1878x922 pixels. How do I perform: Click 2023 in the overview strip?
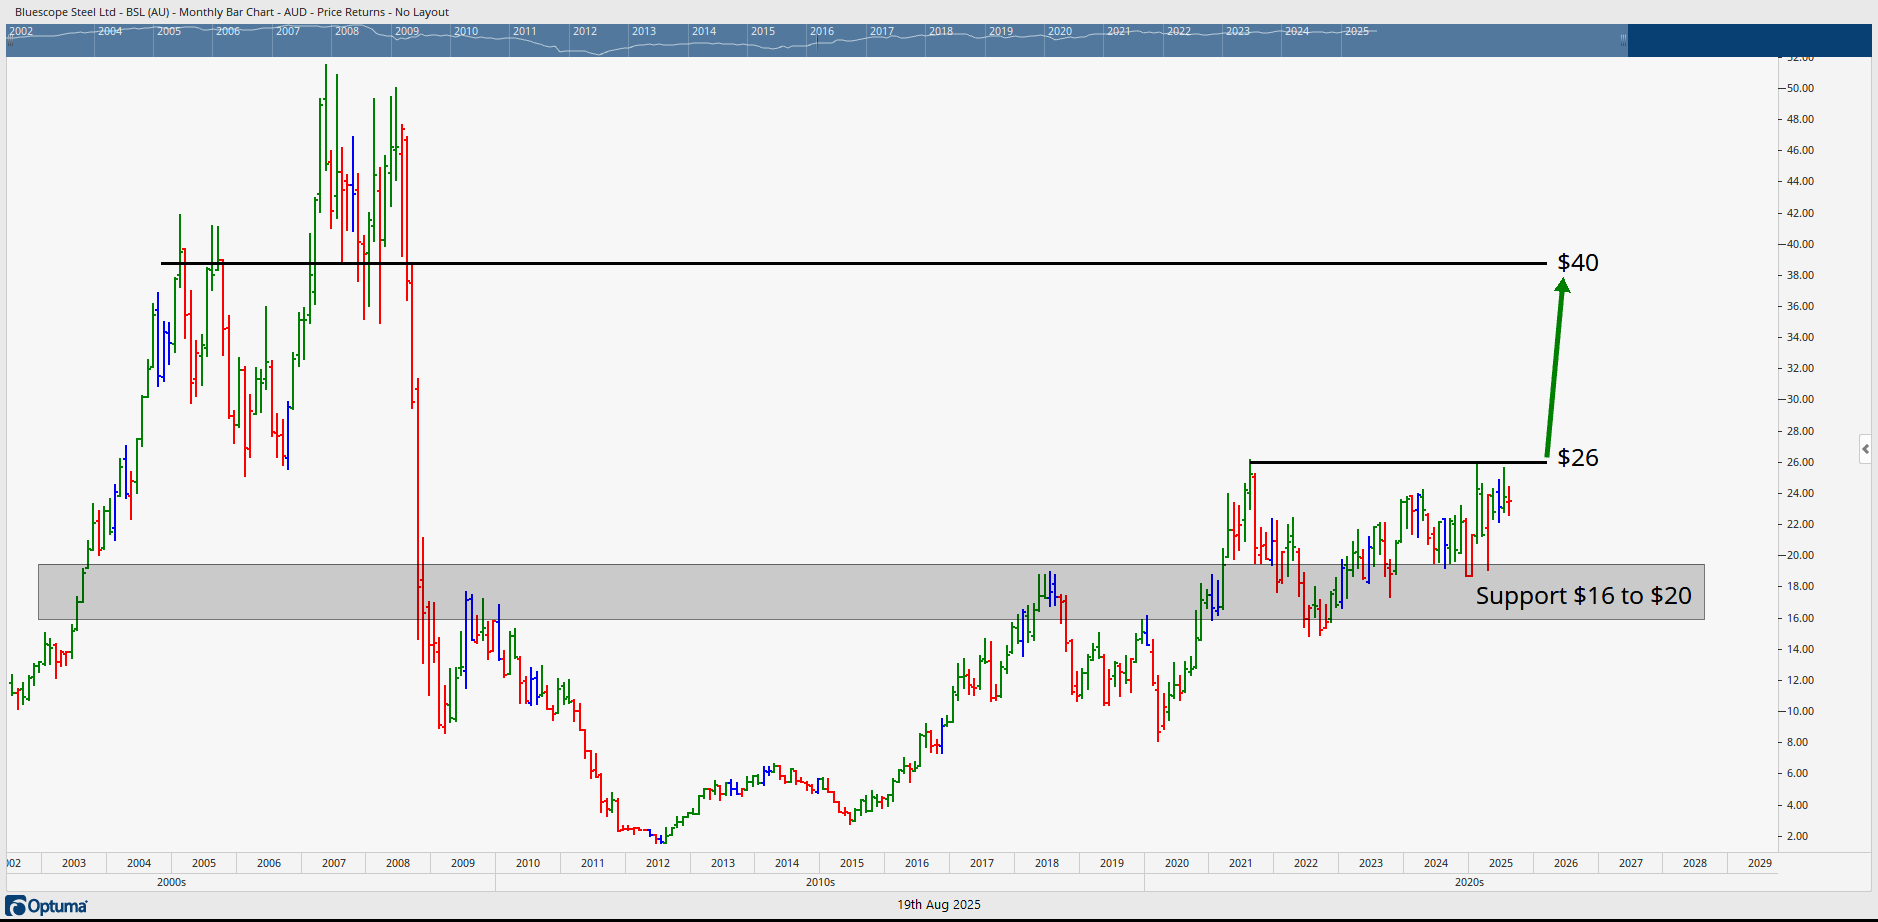1238,31
